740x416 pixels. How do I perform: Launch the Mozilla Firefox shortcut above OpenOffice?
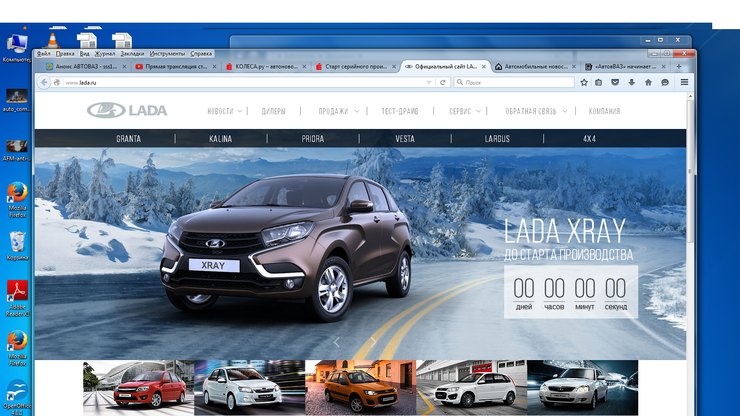17,348
